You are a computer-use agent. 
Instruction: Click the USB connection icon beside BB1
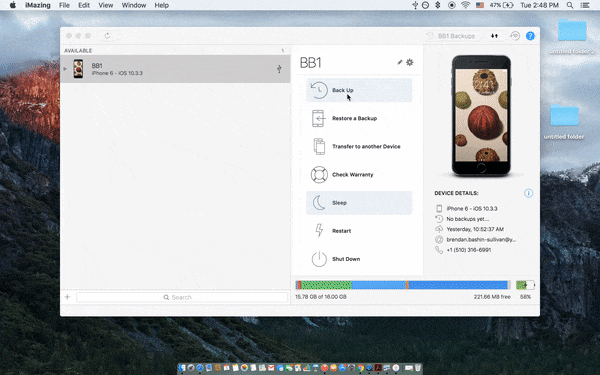[x=279, y=69]
